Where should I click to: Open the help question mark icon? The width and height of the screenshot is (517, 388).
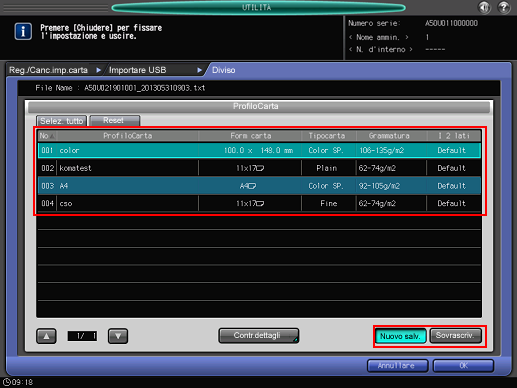(x=504, y=7)
